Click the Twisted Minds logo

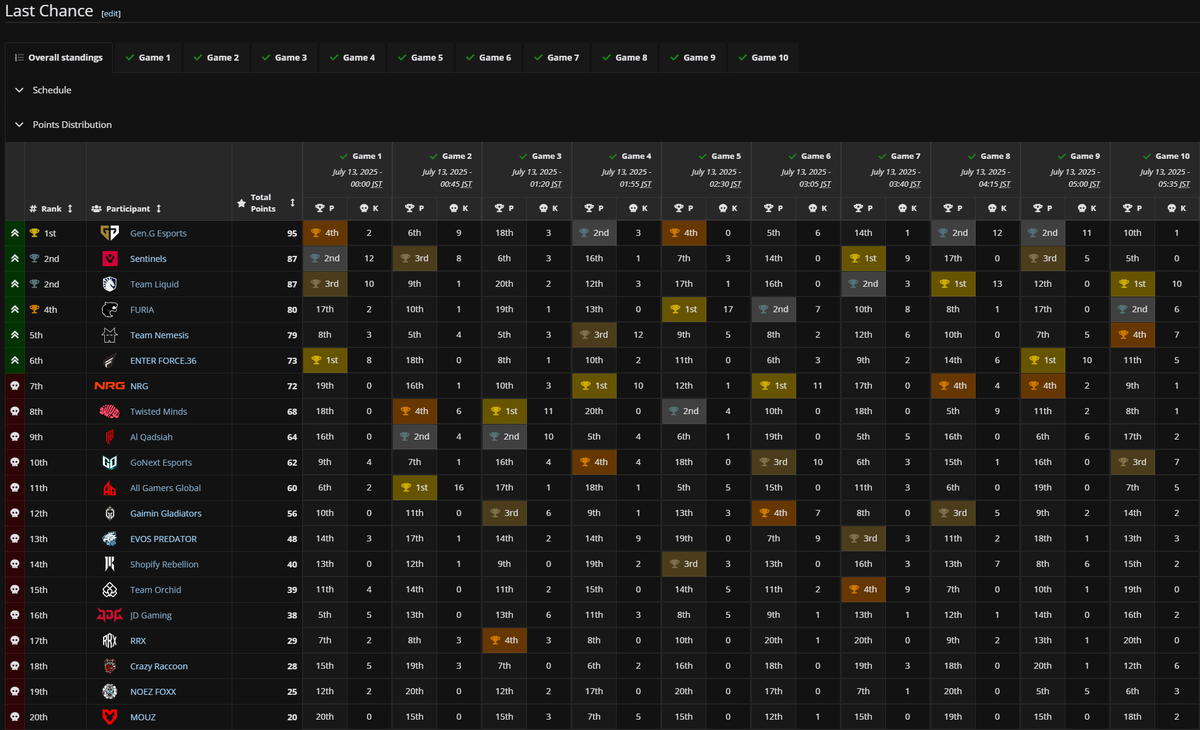[x=109, y=412]
